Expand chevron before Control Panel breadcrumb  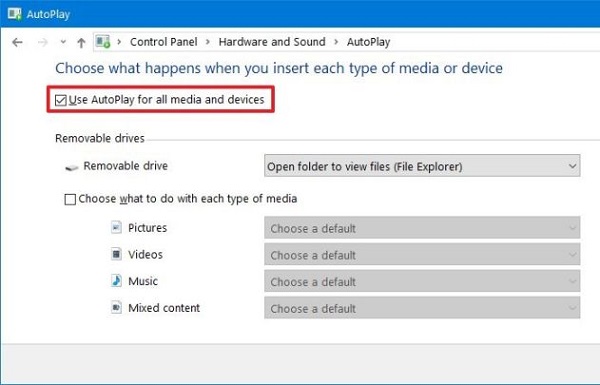119,42
